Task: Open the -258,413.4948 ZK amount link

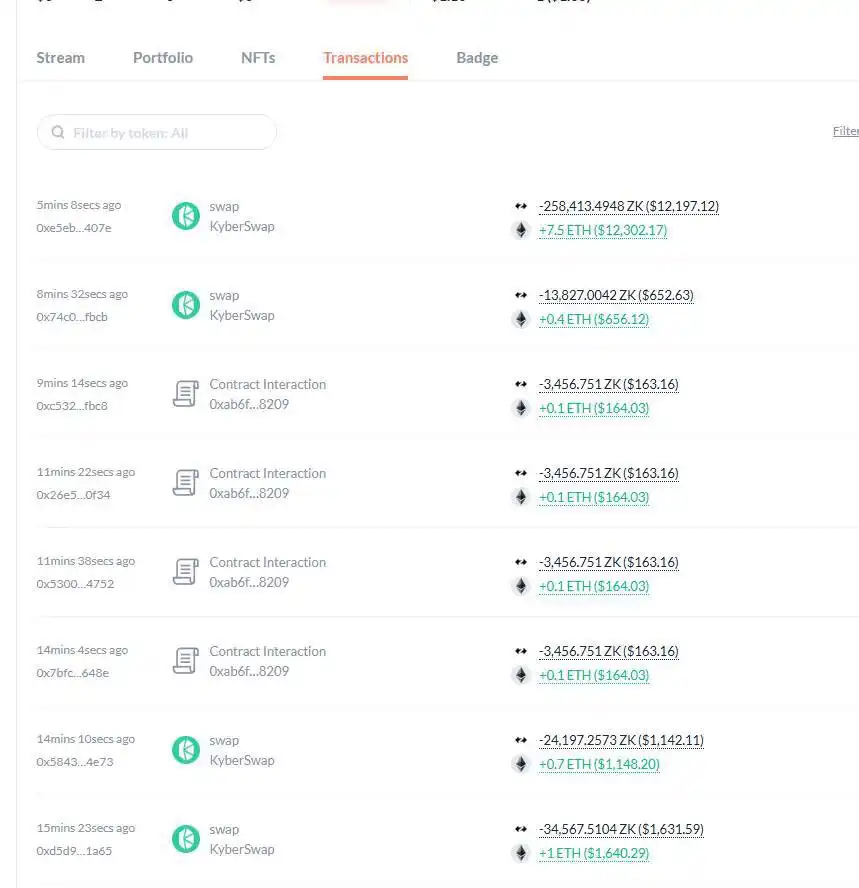Action: pos(628,207)
